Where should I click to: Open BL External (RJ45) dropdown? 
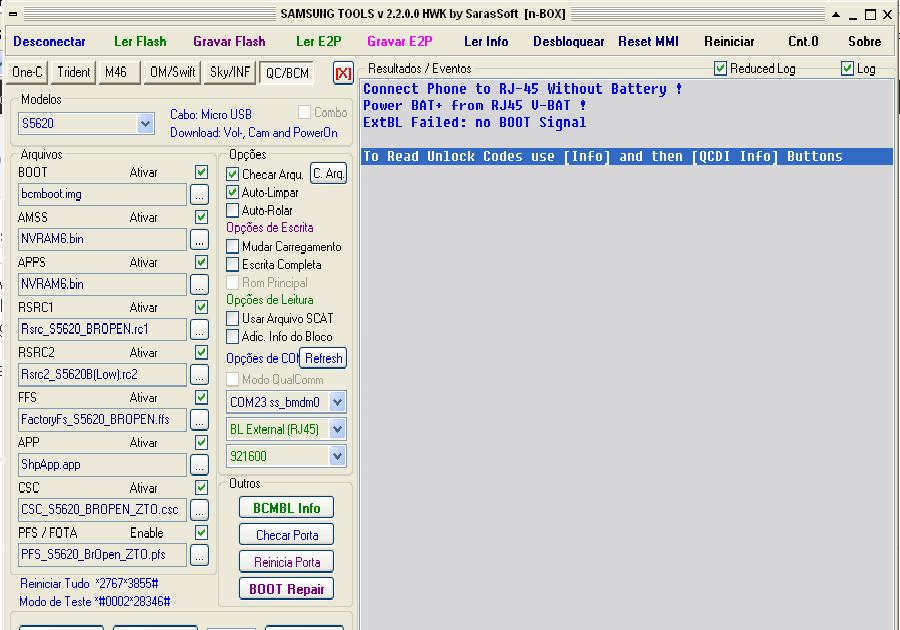[x=338, y=429]
